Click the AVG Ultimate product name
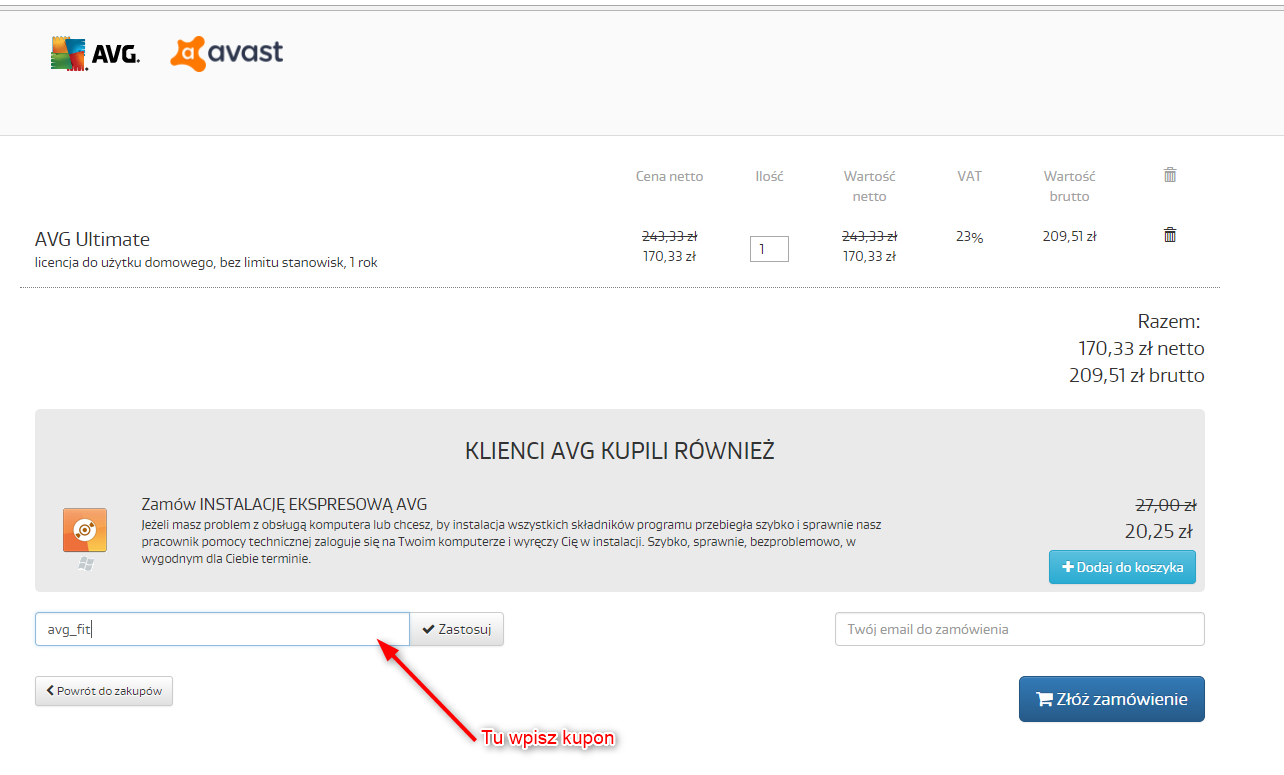 click(92, 239)
